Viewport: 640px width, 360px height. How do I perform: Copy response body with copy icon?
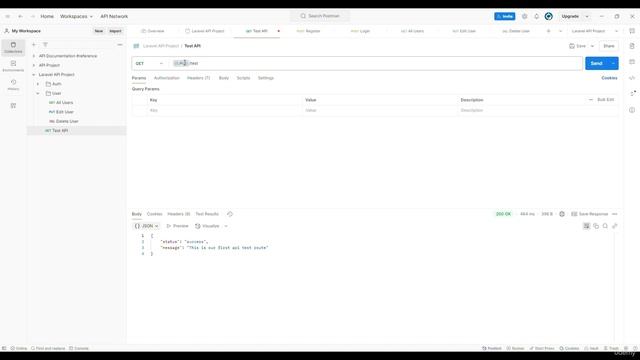click(x=596, y=226)
